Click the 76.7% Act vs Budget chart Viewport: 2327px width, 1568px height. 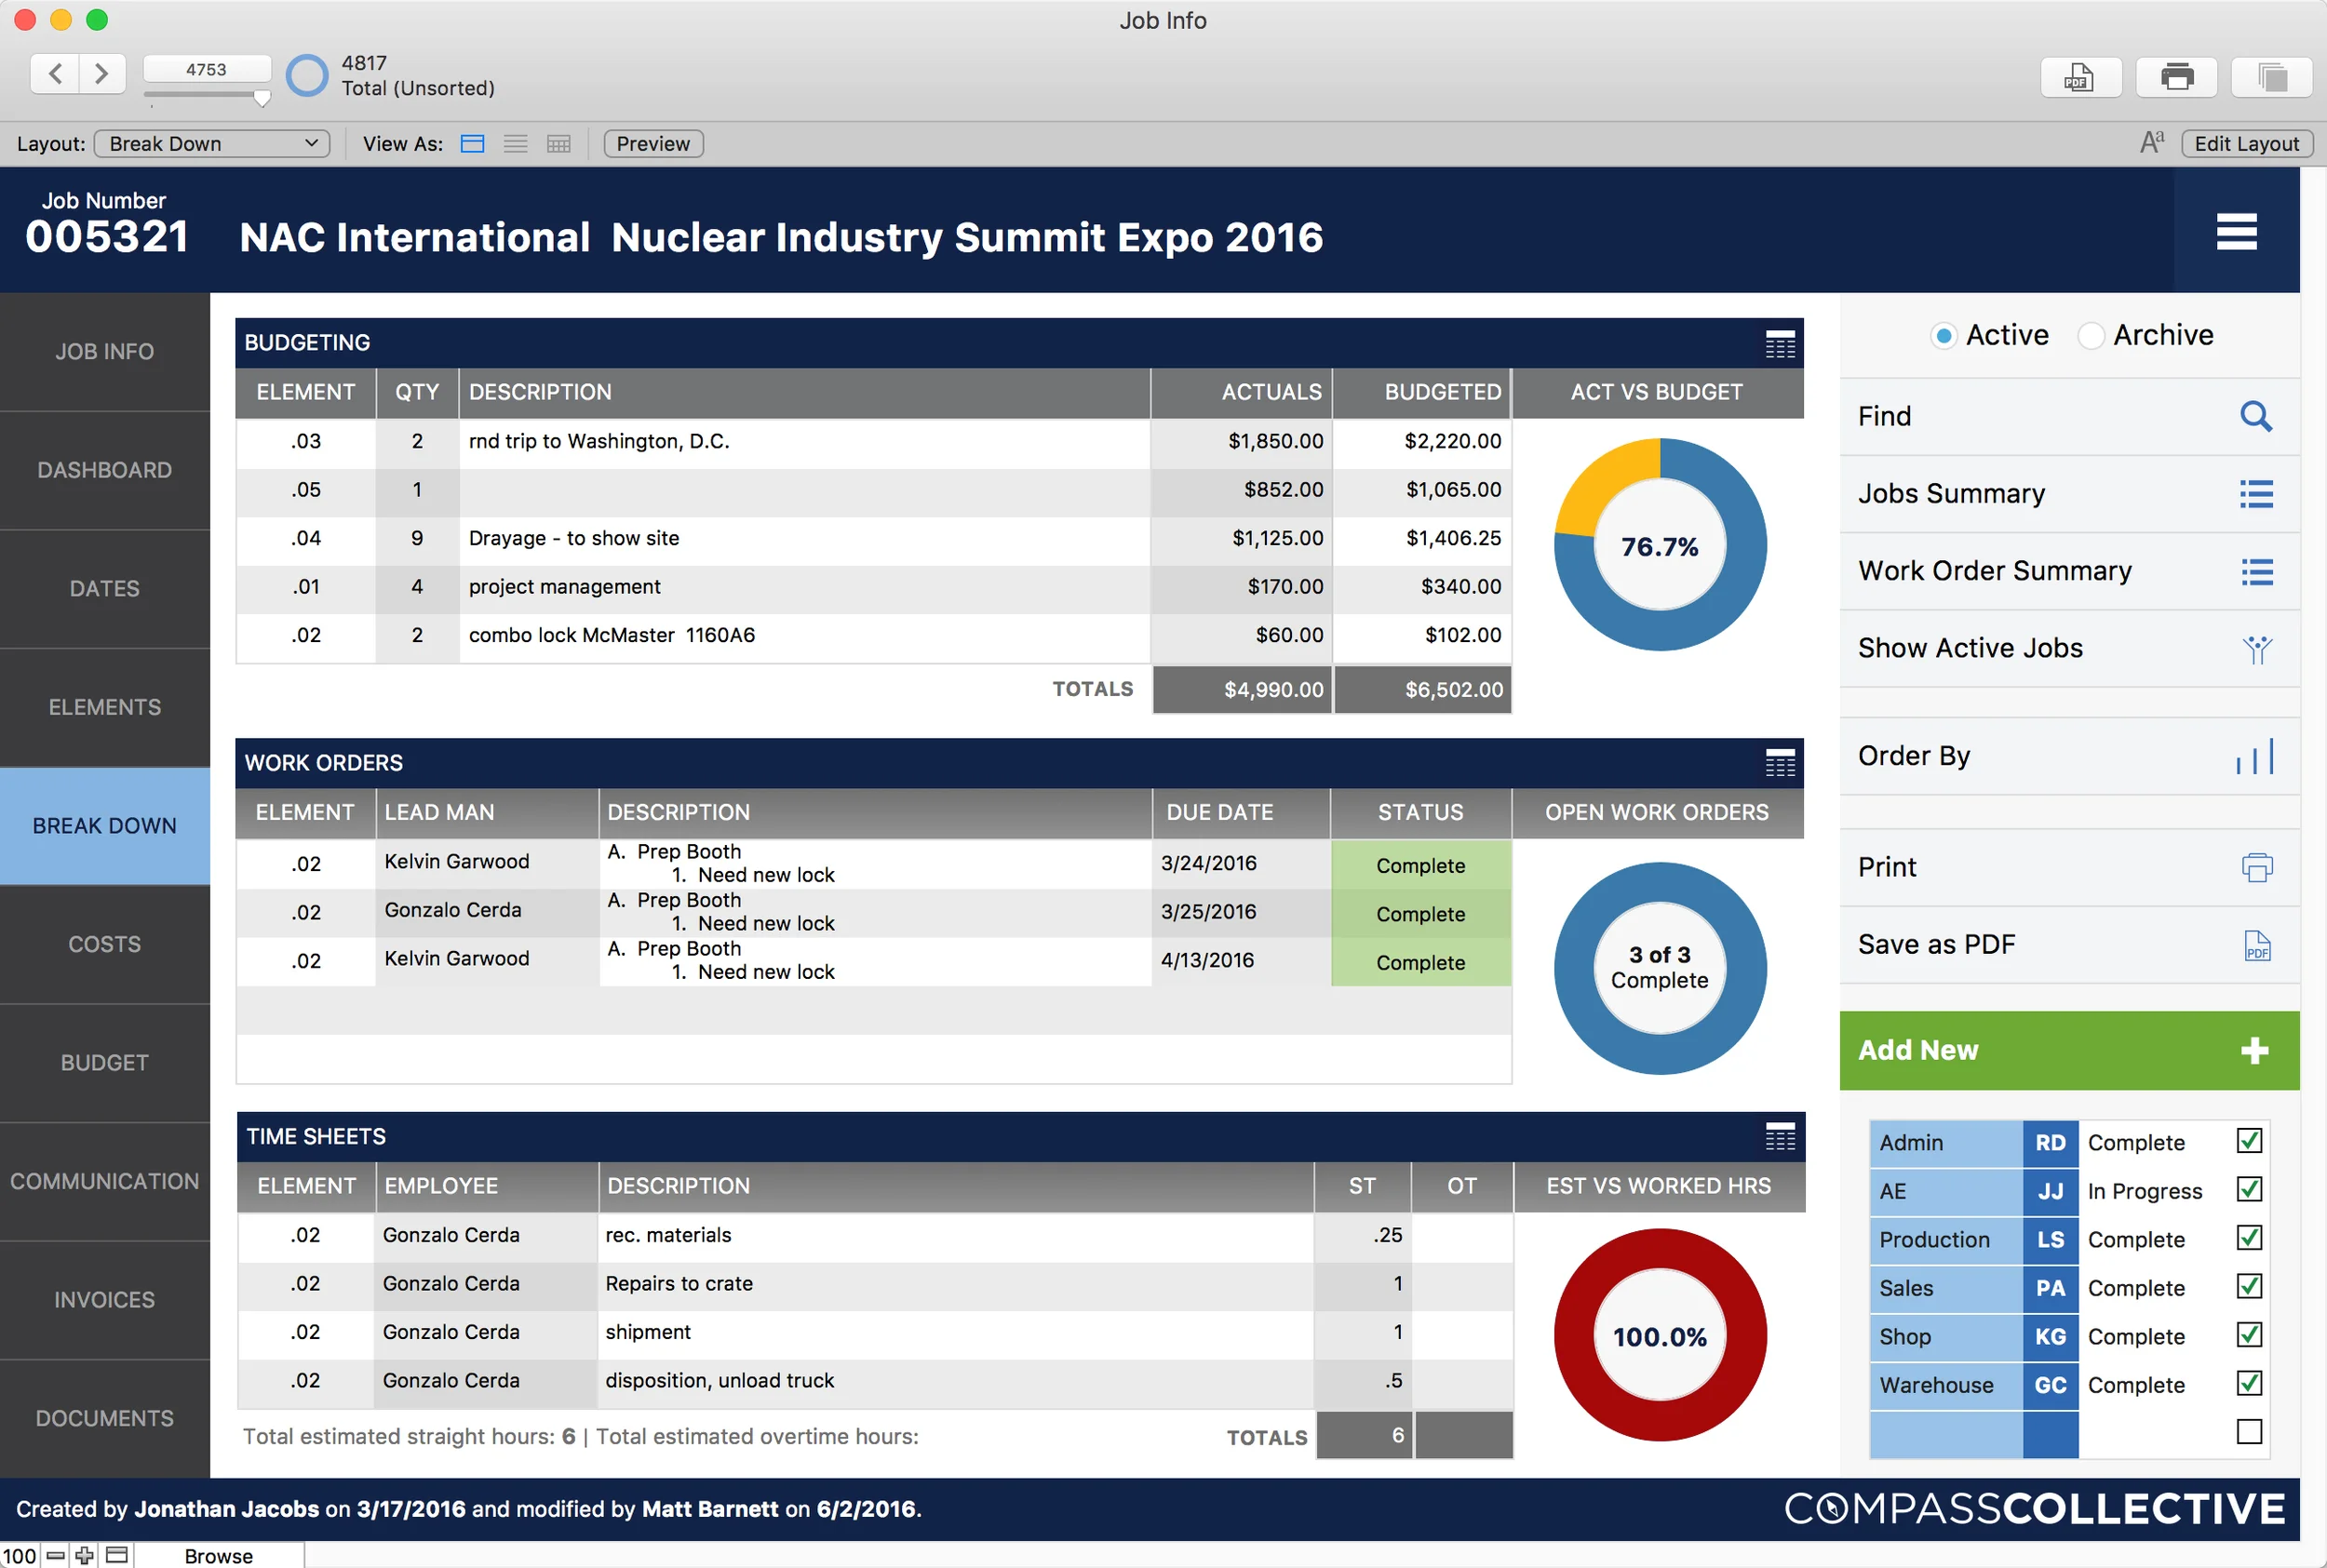[1660, 546]
